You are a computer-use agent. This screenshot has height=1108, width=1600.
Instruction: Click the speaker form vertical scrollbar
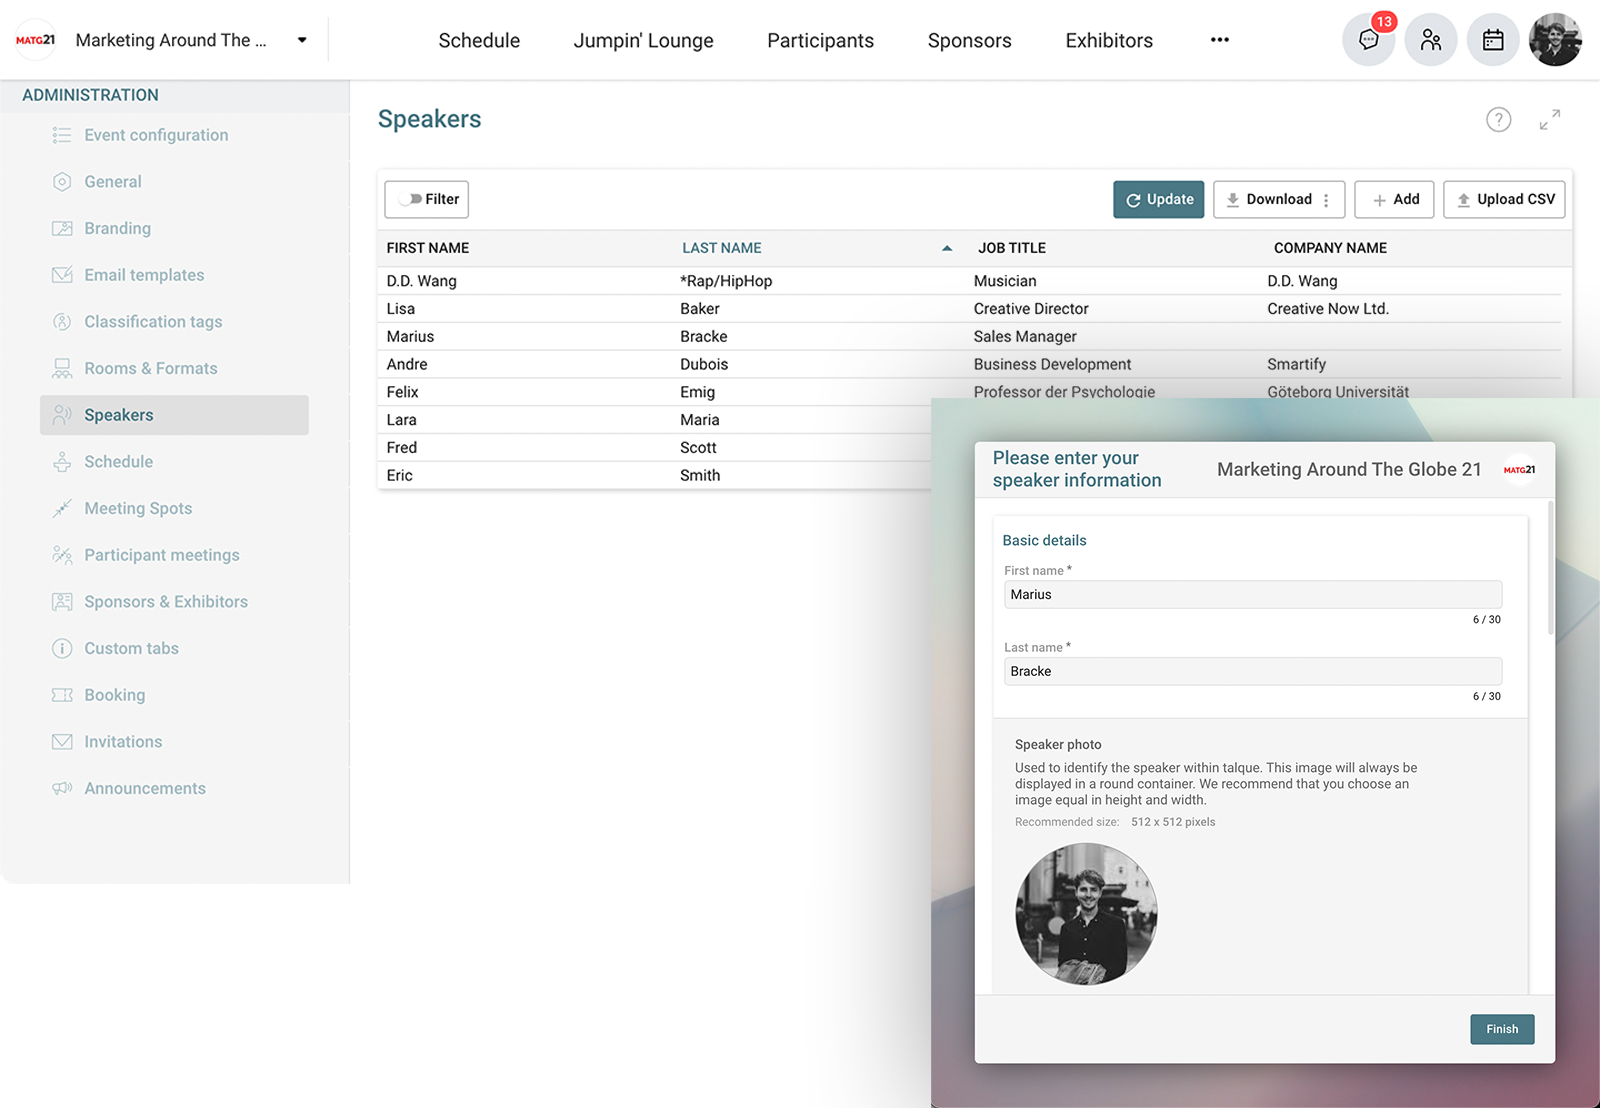[1551, 570]
